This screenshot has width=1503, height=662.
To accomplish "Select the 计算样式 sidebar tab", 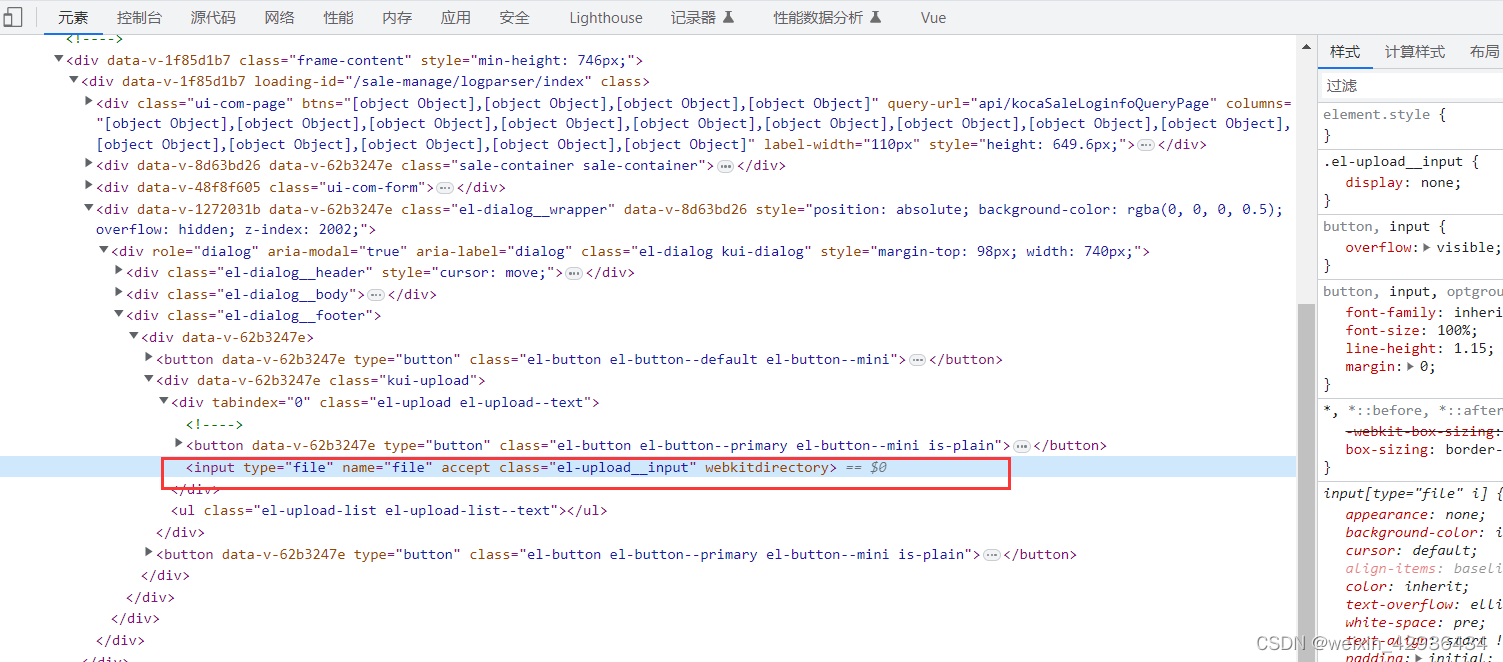I will pos(1415,52).
